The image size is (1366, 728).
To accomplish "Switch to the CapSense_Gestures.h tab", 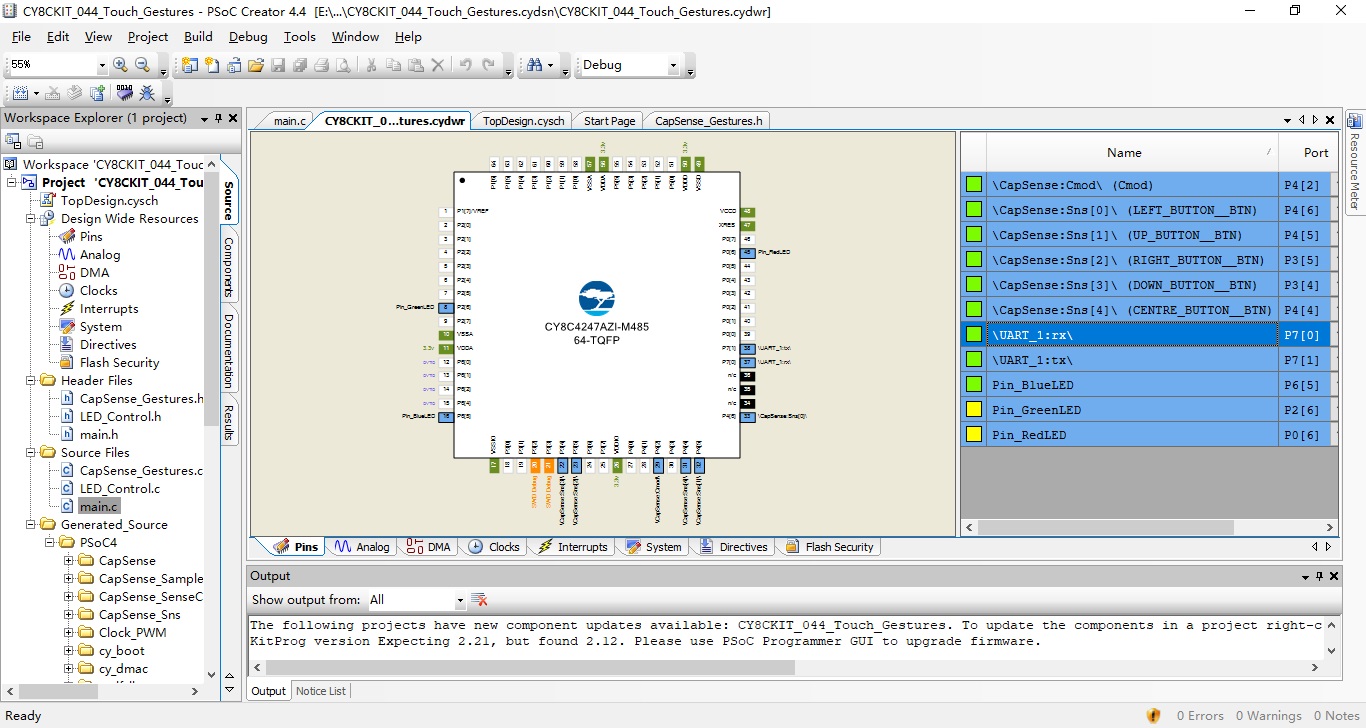I will pyautogui.click(x=708, y=121).
